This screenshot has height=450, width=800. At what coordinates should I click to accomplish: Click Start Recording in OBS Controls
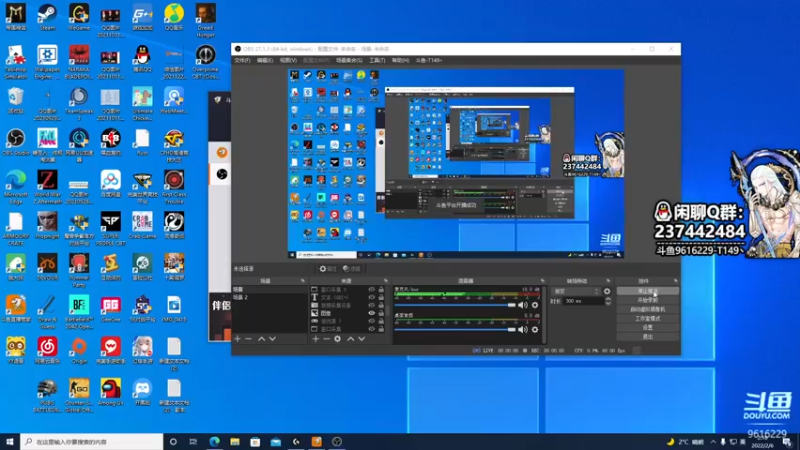click(x=647, y=300)
